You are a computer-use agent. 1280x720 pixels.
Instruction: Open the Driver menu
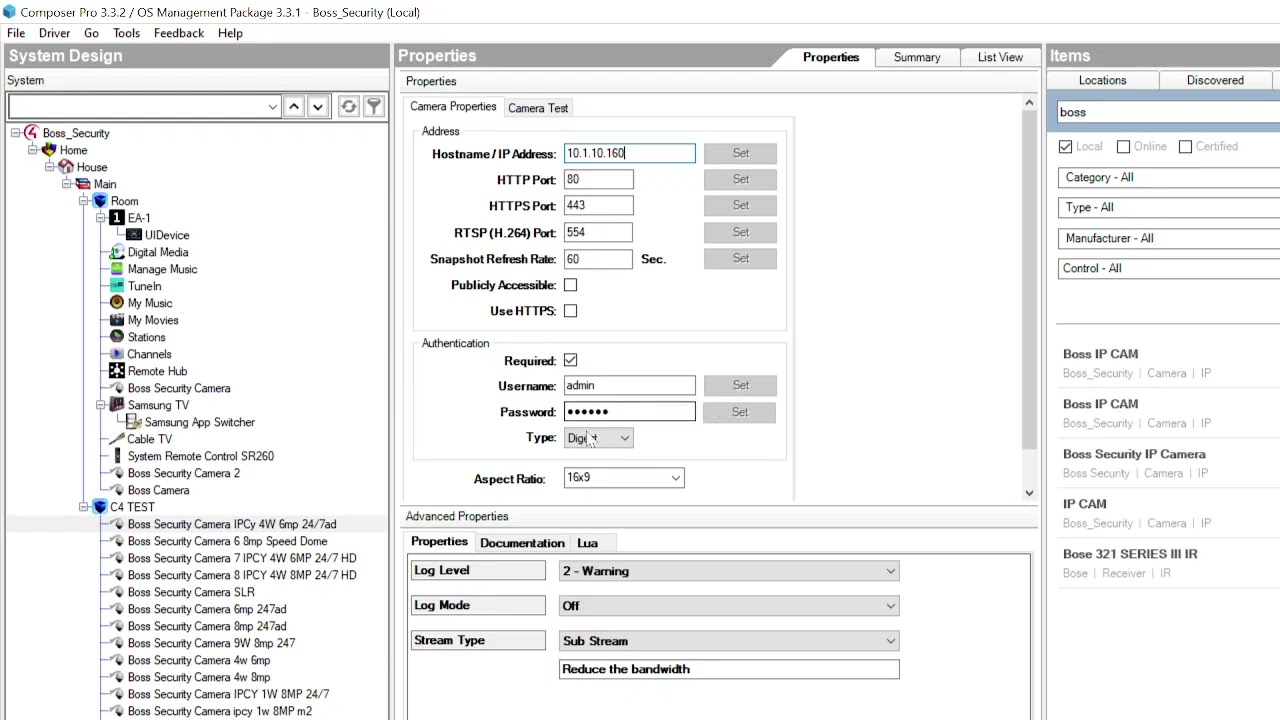[x=54, y=33]
